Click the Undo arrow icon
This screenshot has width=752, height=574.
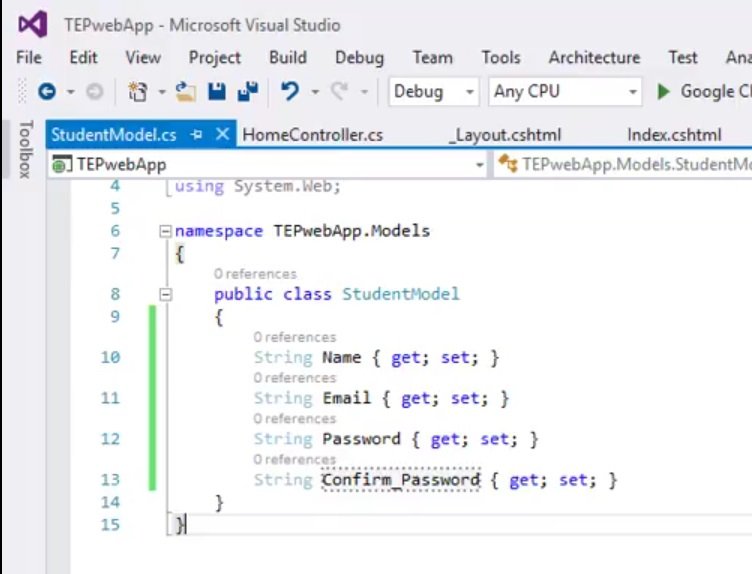(290, 91)
